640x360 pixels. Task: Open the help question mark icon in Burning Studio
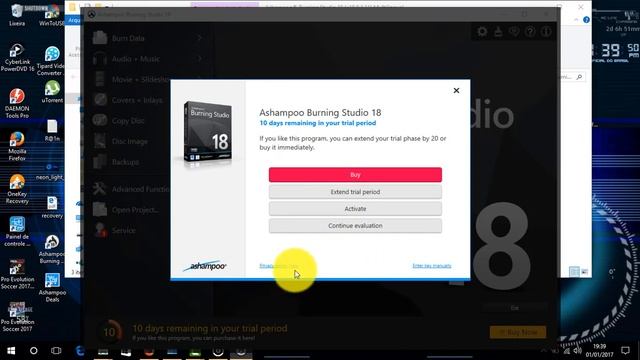tap(530, 32)
